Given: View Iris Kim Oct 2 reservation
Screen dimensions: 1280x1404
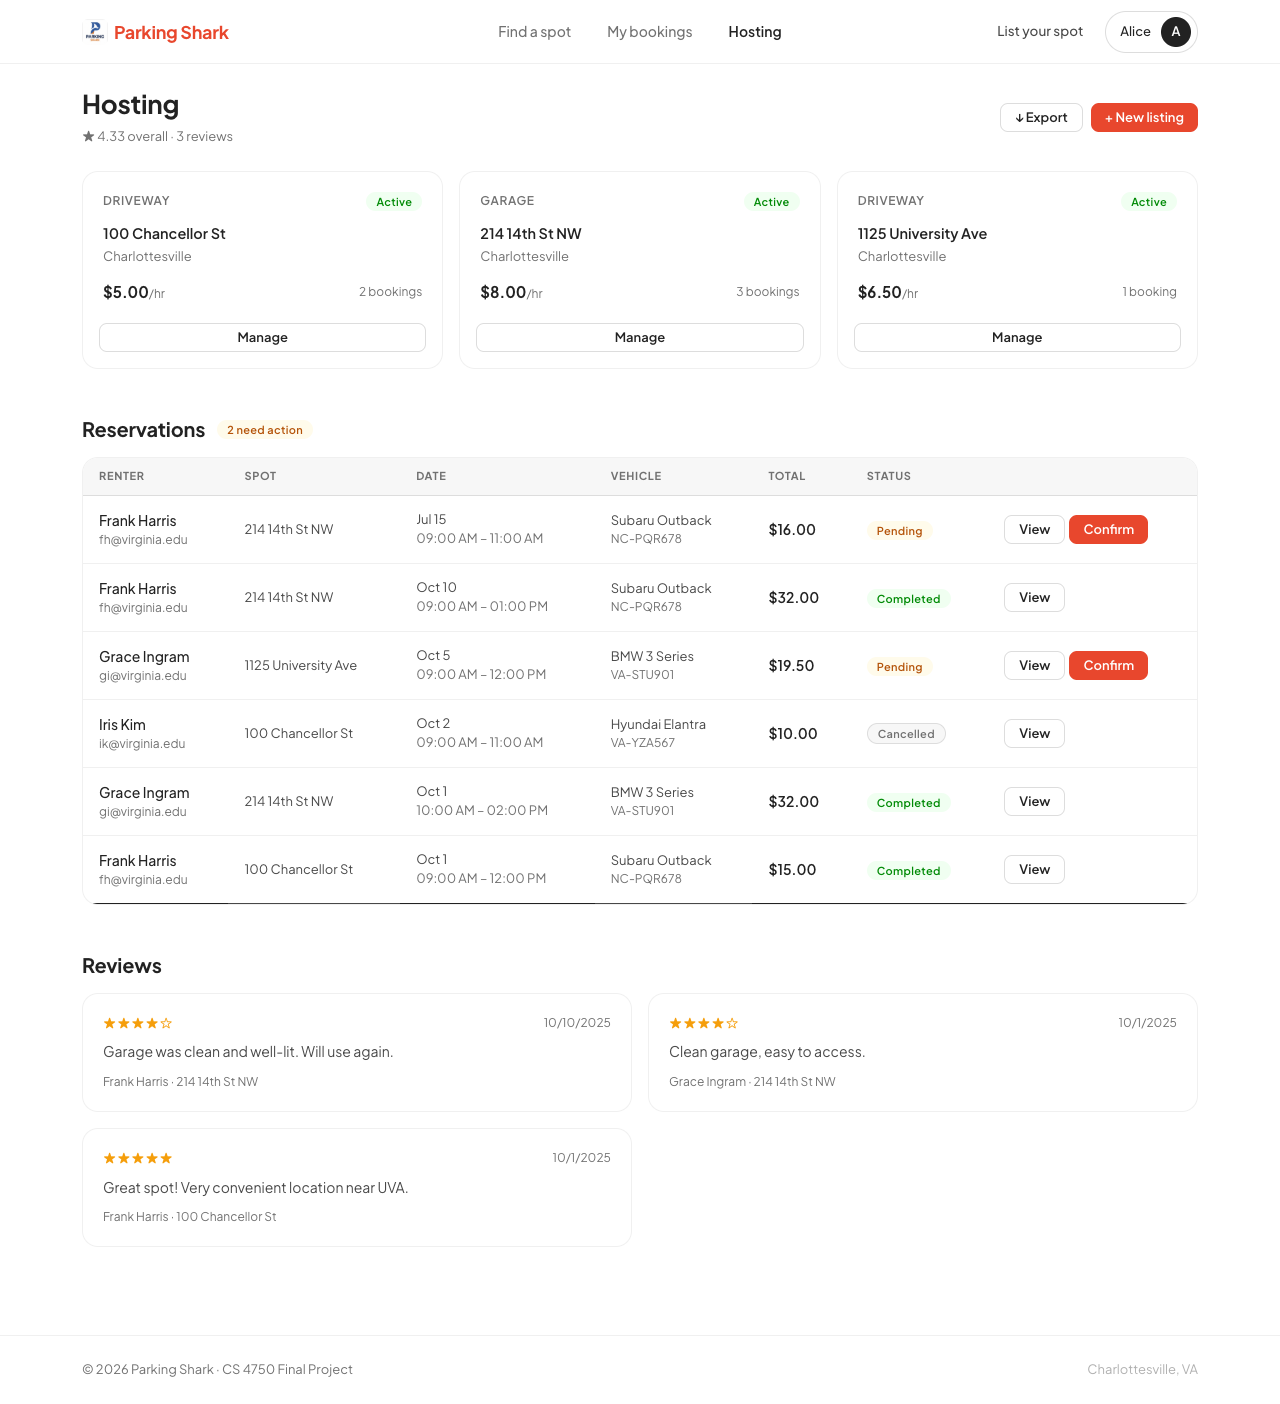Looking at the screenshot, I should [x=1034, y=733].
